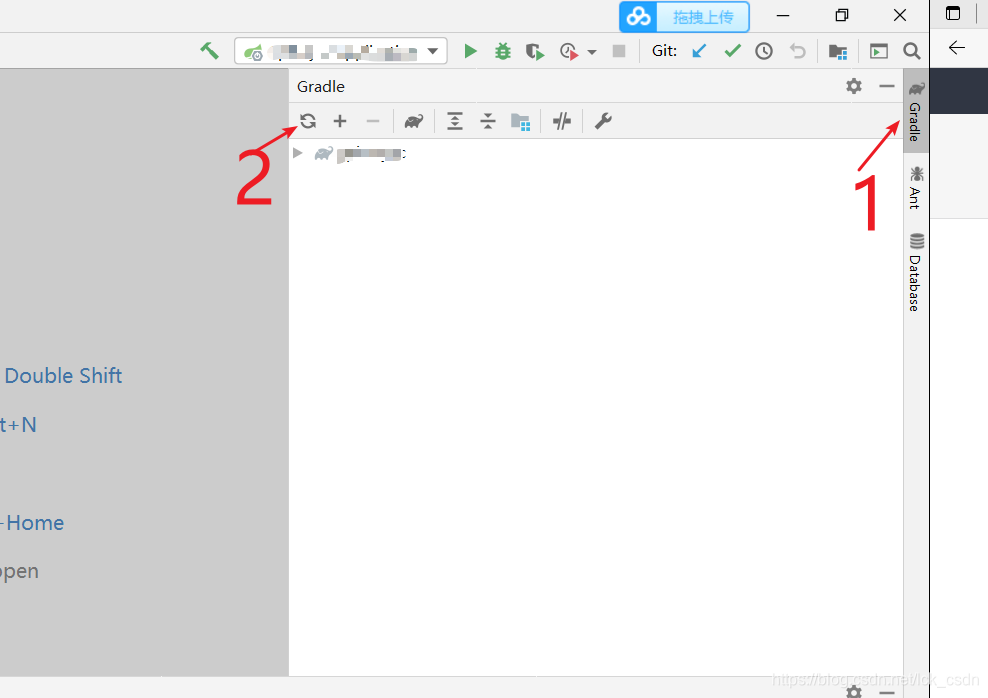Image resolution: width=988 pixels, height=698 pixels.
Task: Expand the Gradle project tree node
Action: pyautogui.click(x=297, y=153)
